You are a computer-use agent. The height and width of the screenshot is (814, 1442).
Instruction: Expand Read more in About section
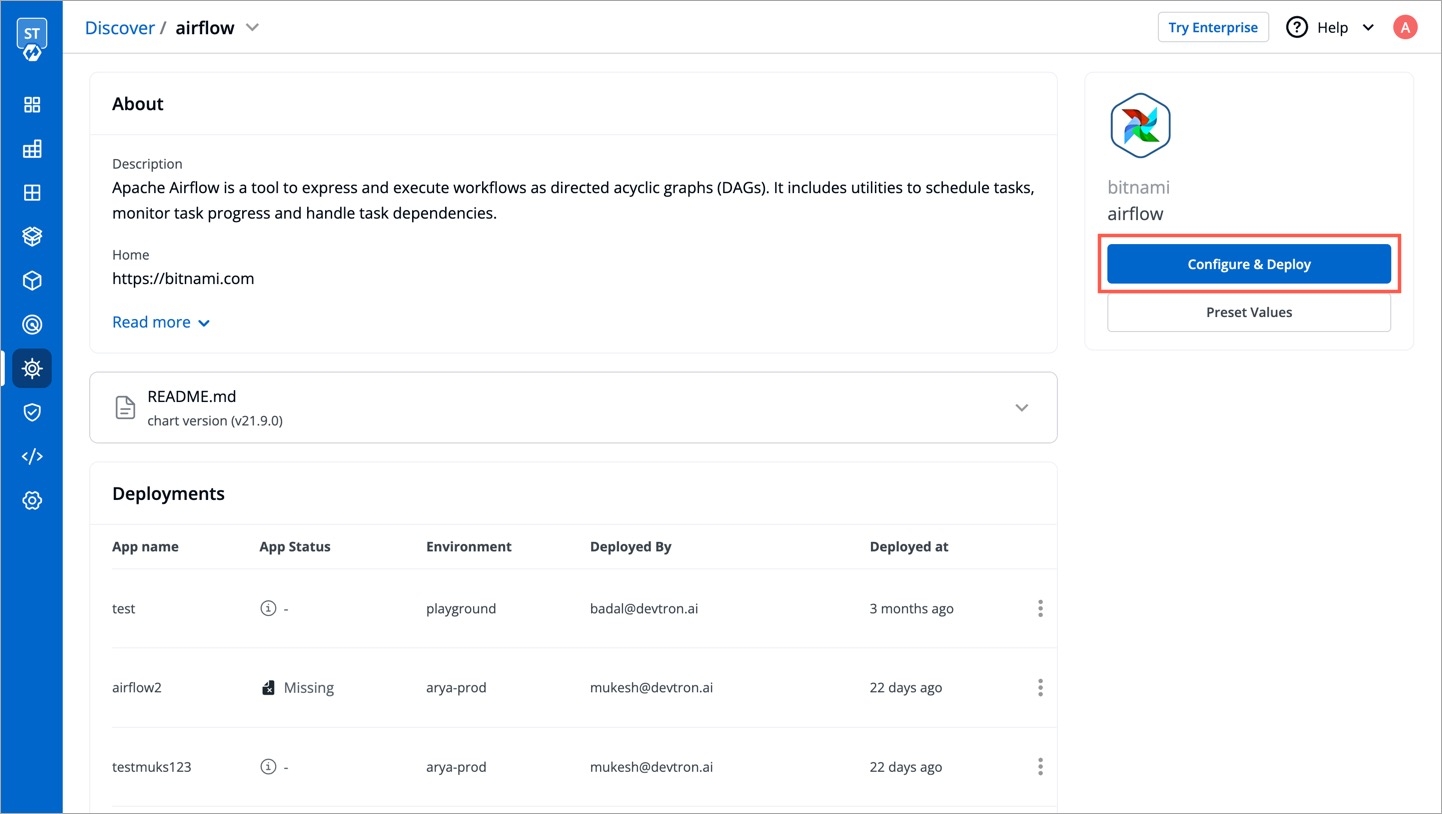[x=161, y=322]
